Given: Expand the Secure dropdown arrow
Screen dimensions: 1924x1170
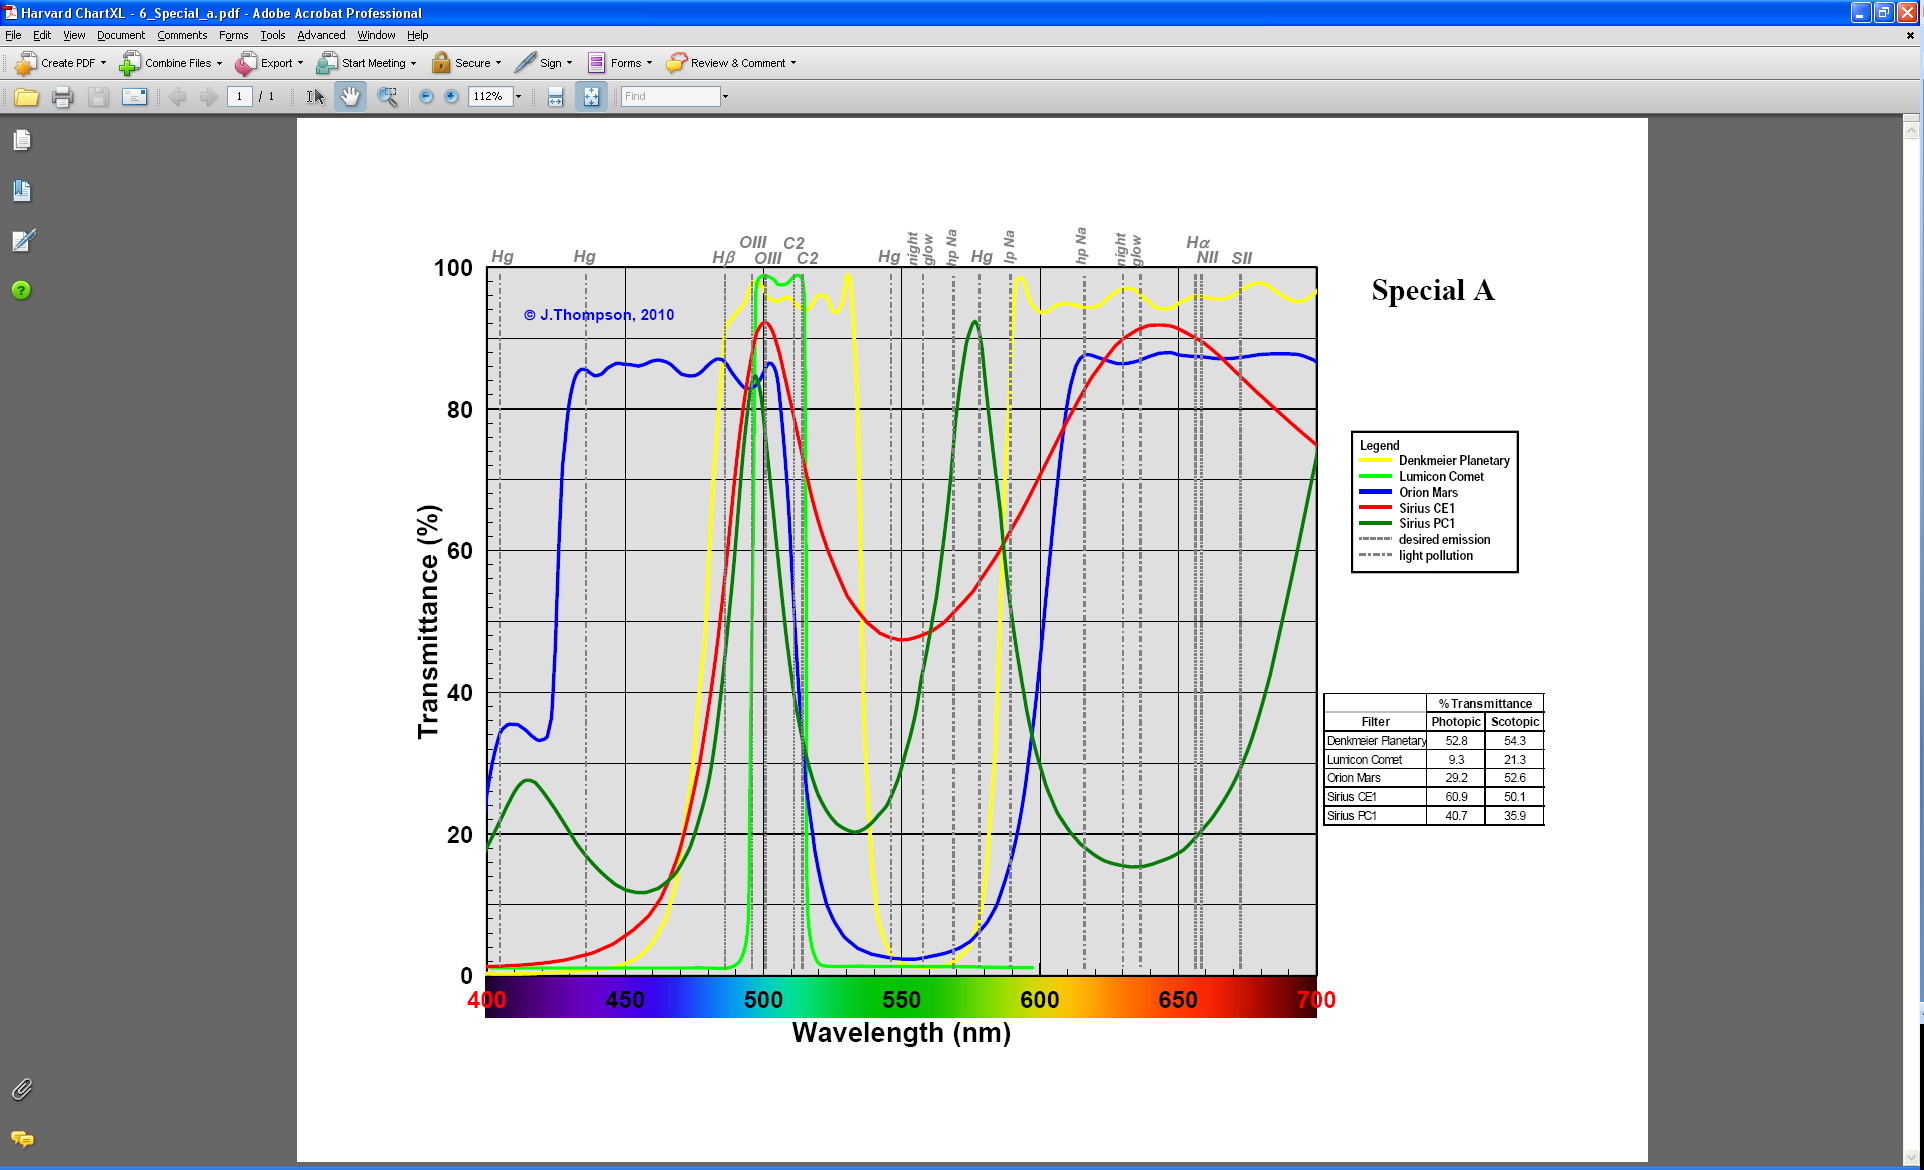Looking at the screenshot, I should pyautogui.click(x=498, y=63).
